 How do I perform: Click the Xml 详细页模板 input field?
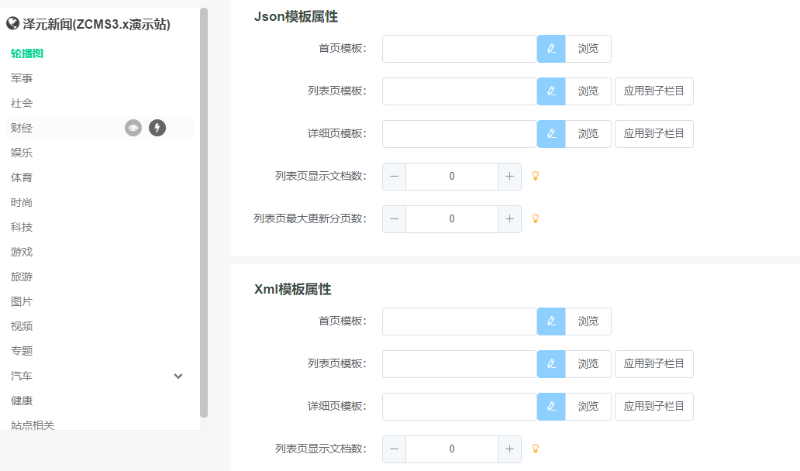click(459, 406)
